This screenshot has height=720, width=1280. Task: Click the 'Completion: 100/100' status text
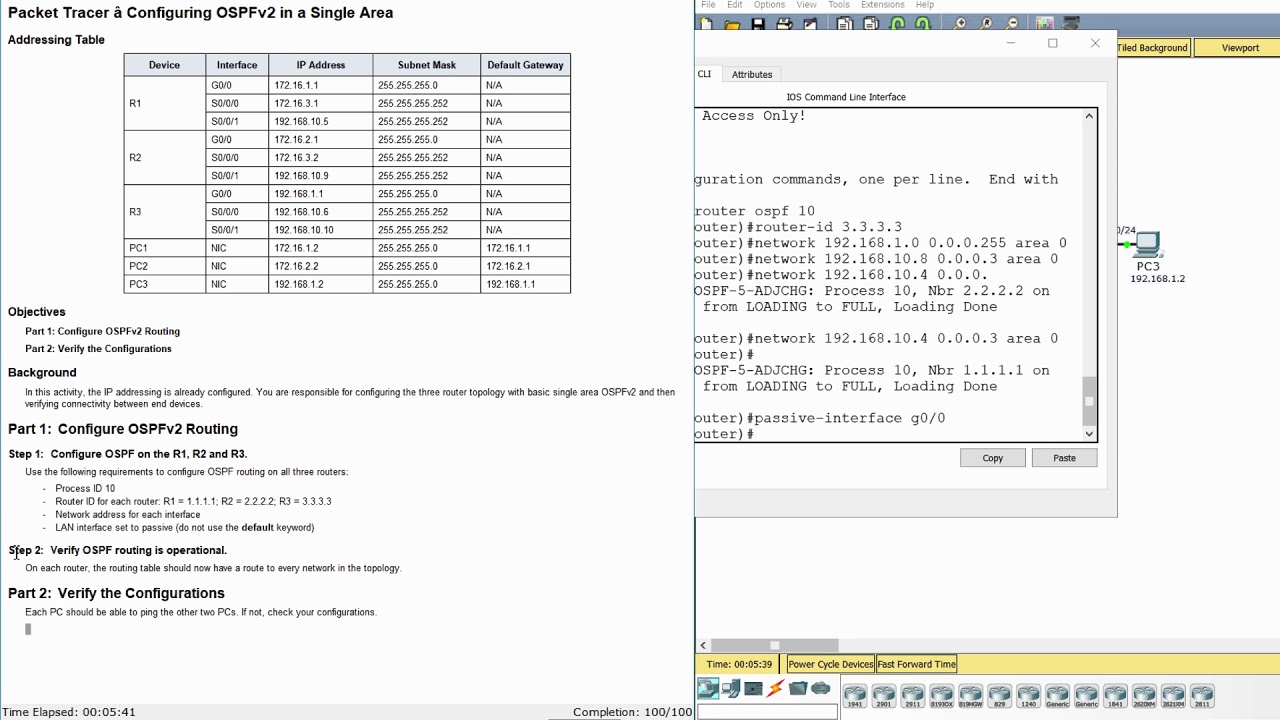(632, 712)
